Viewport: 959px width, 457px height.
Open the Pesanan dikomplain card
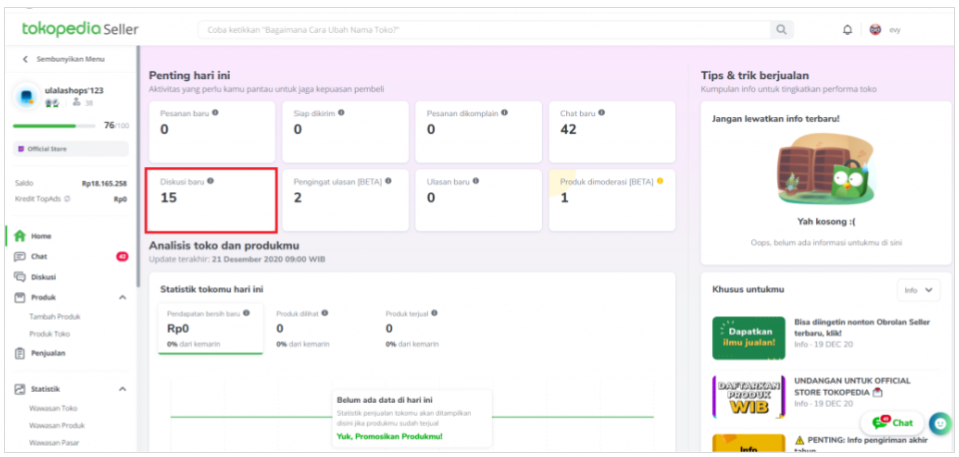click(x=478, y=132)
